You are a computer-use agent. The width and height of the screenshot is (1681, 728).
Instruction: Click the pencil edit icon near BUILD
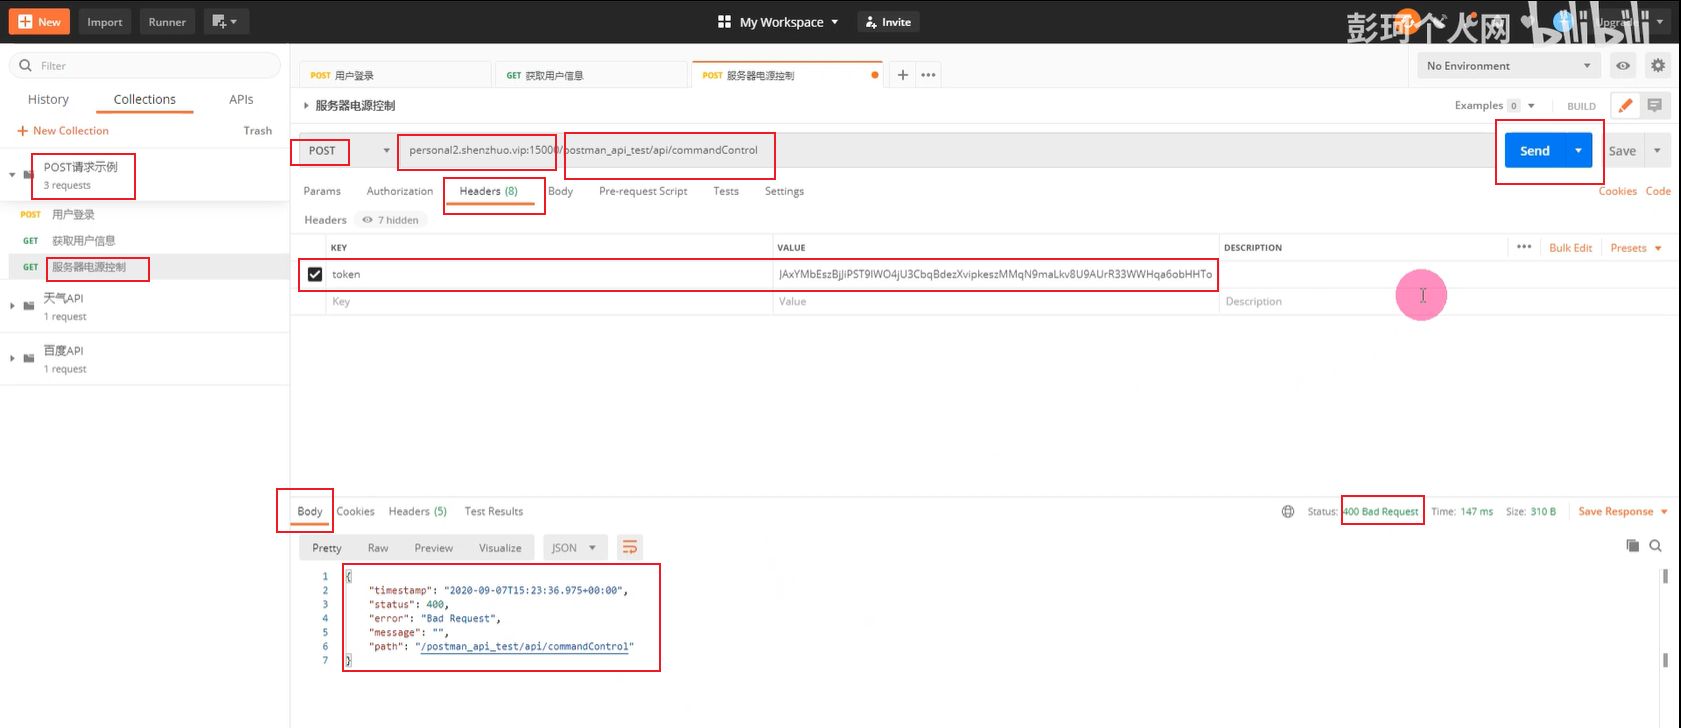pos(1625,105)
